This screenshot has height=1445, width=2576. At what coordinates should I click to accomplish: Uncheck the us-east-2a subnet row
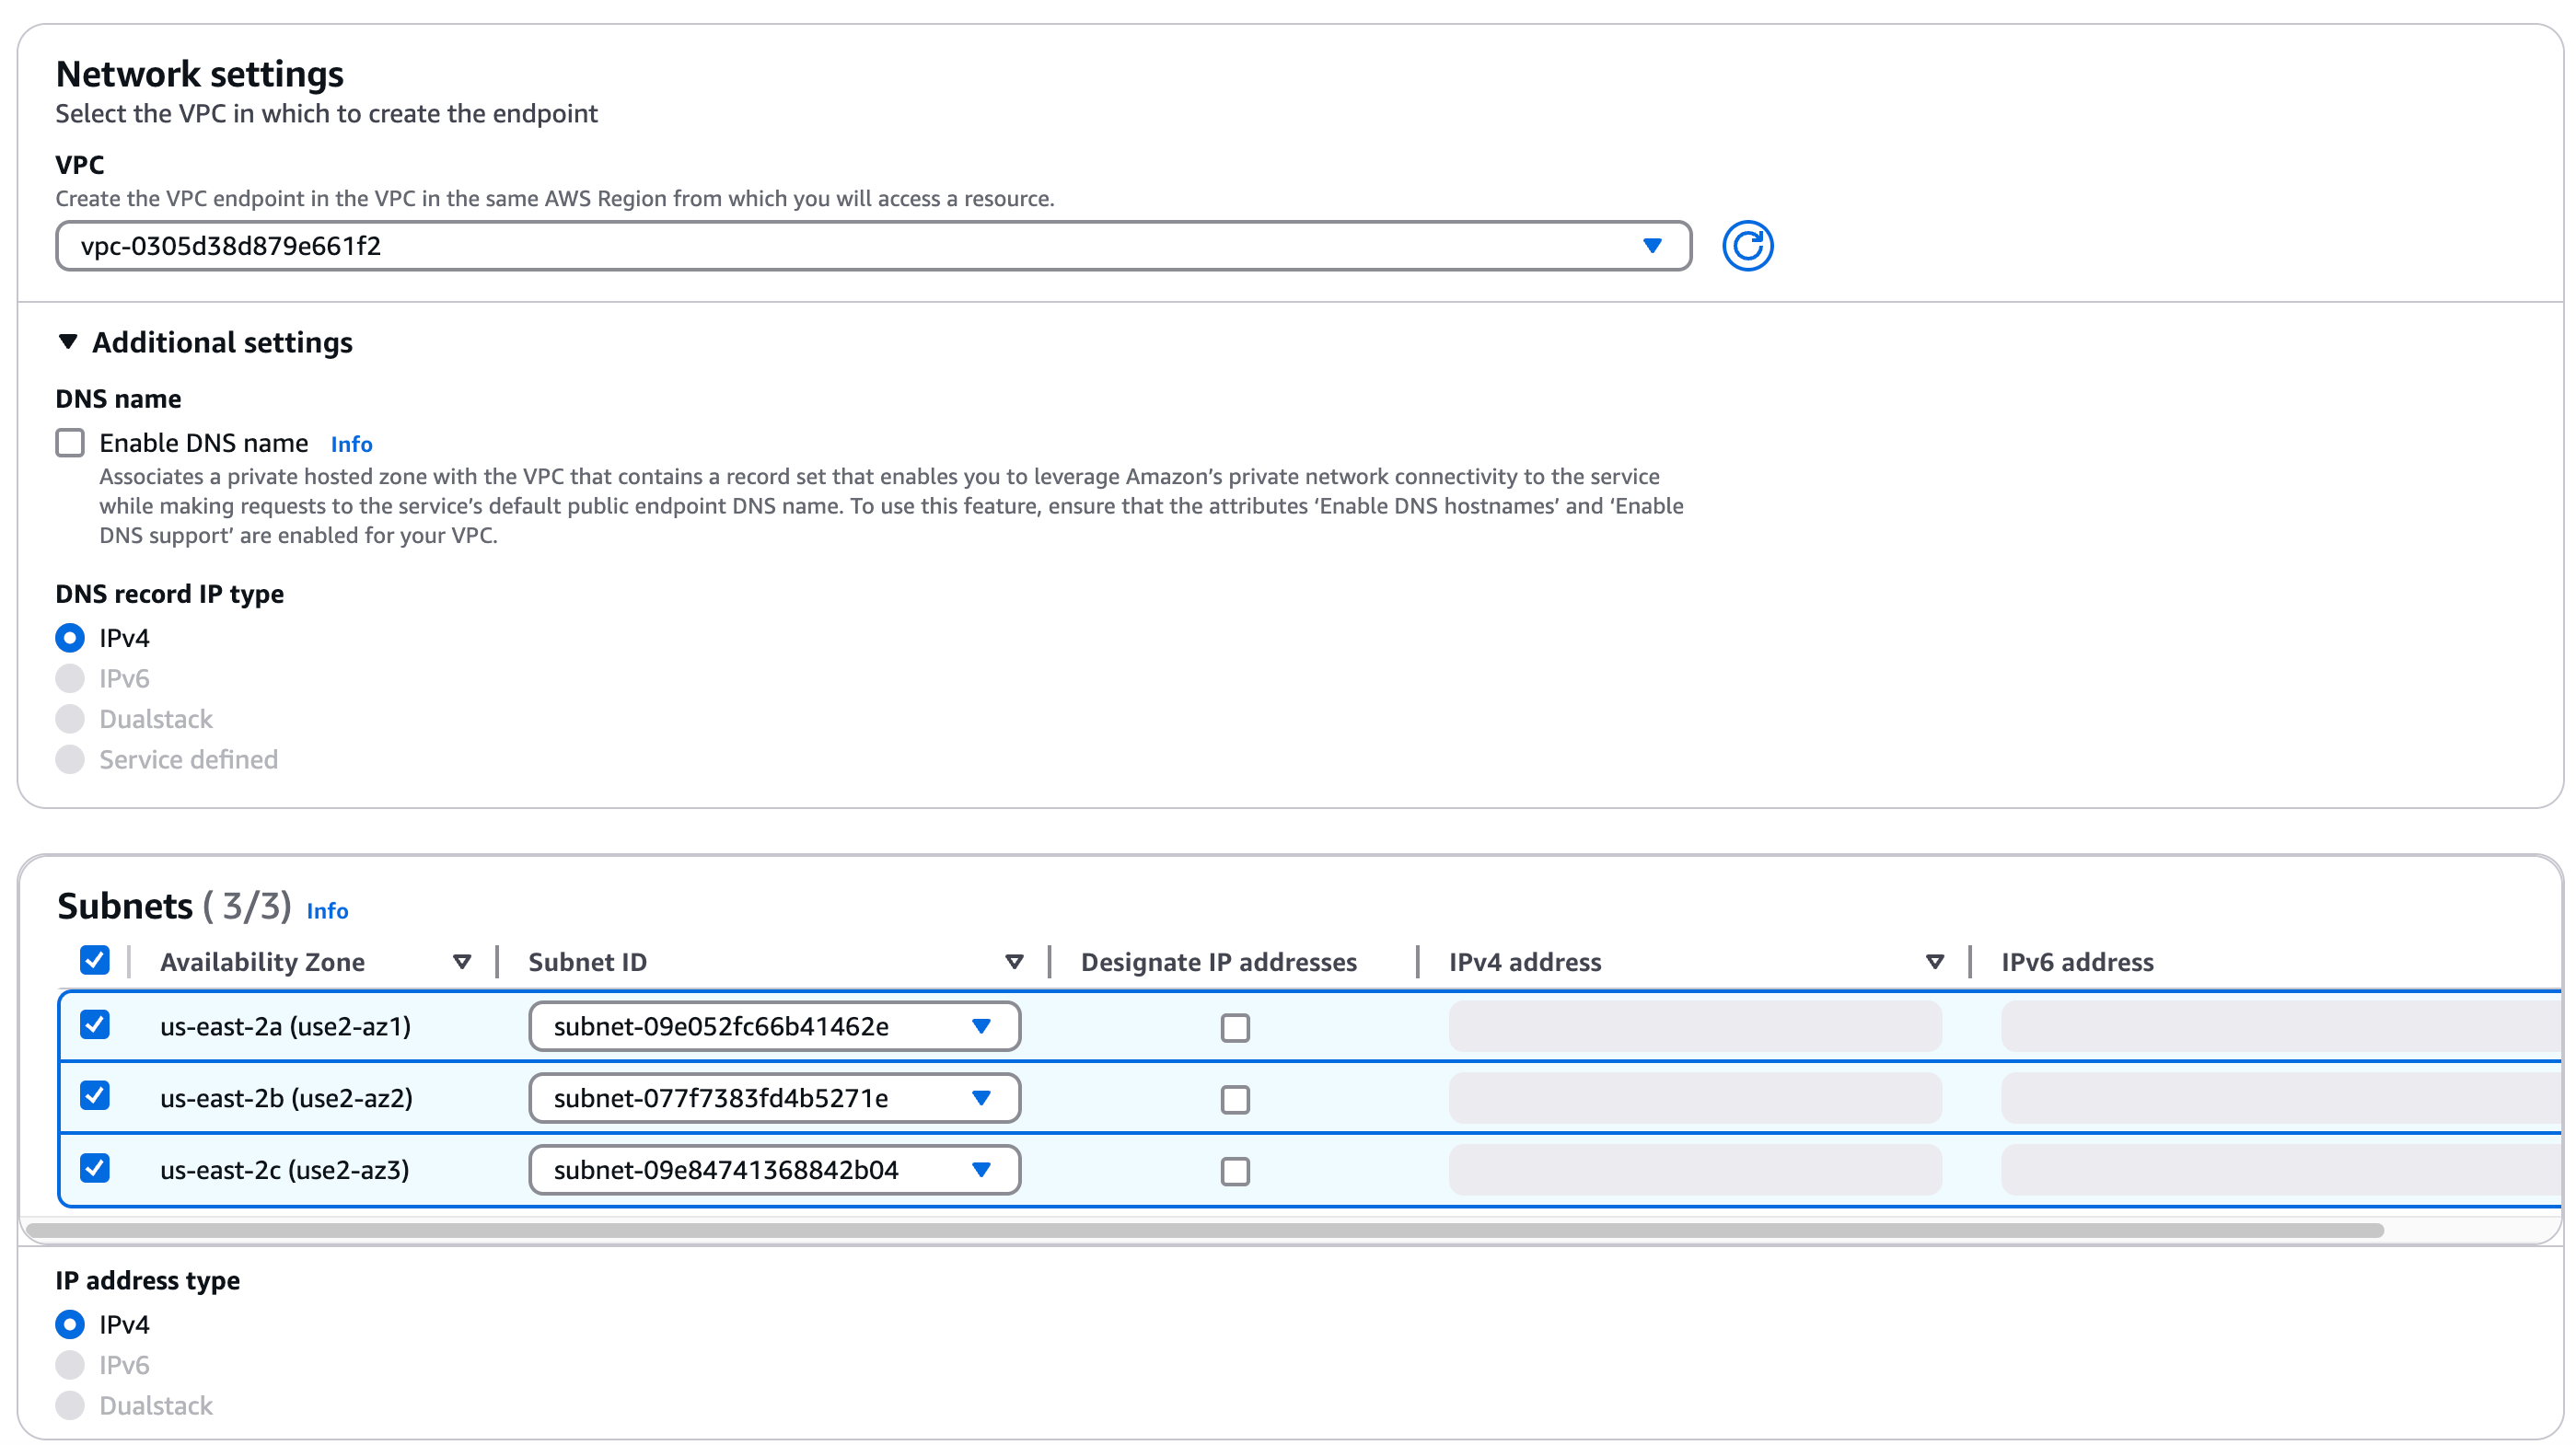pyautogui.click(x=95, y=1025)
